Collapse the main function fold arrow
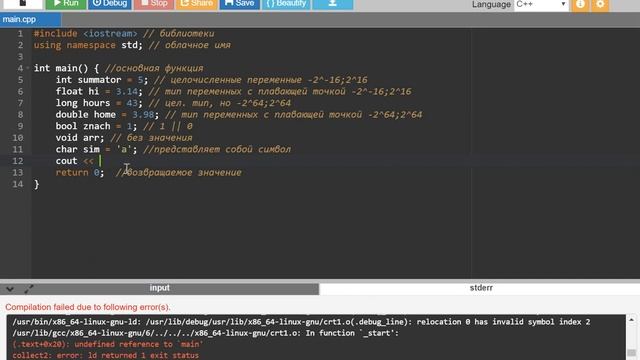640x360 pixels. coord(28,68)
